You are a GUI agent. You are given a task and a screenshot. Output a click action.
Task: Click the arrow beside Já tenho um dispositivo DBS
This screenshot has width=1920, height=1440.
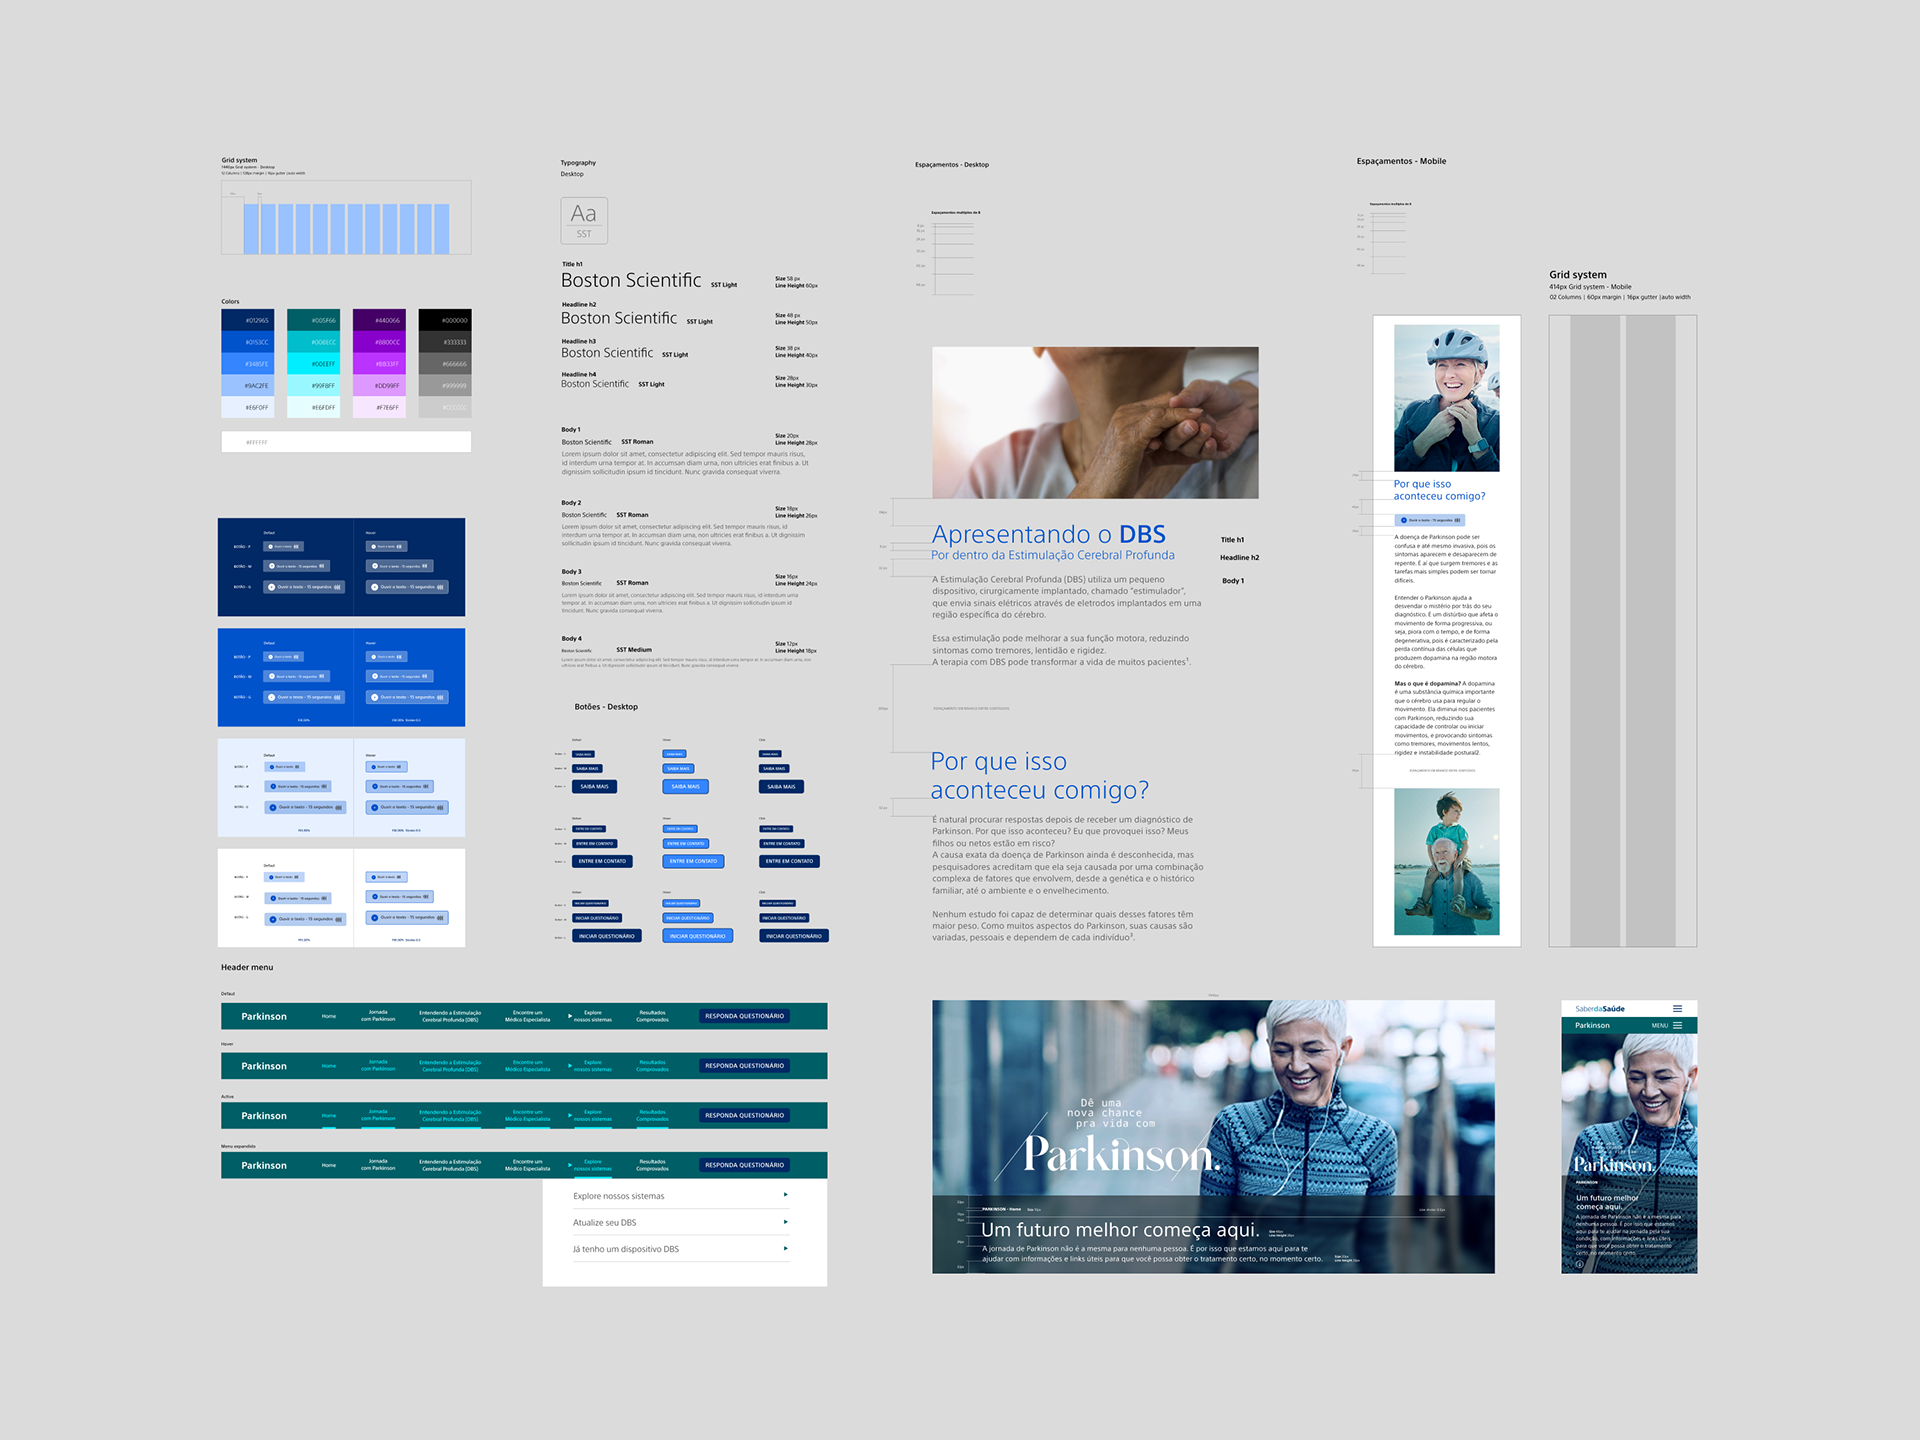pos(785,1248)
